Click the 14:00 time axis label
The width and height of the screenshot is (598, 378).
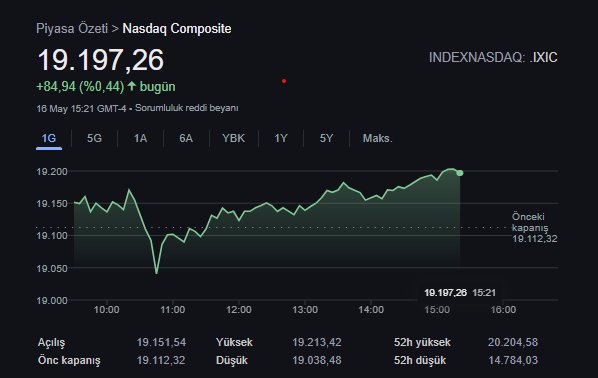pyautogui.click(x=371, y=310)
